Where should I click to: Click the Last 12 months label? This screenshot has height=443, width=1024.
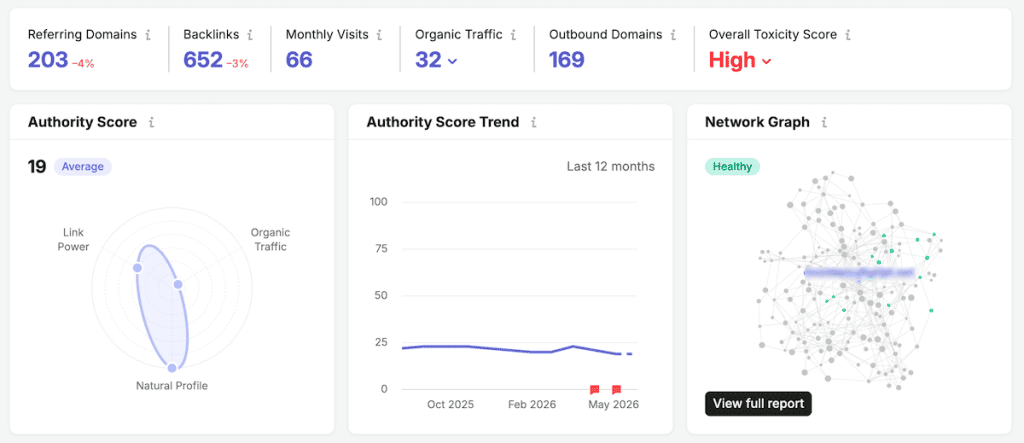(611, 167)
